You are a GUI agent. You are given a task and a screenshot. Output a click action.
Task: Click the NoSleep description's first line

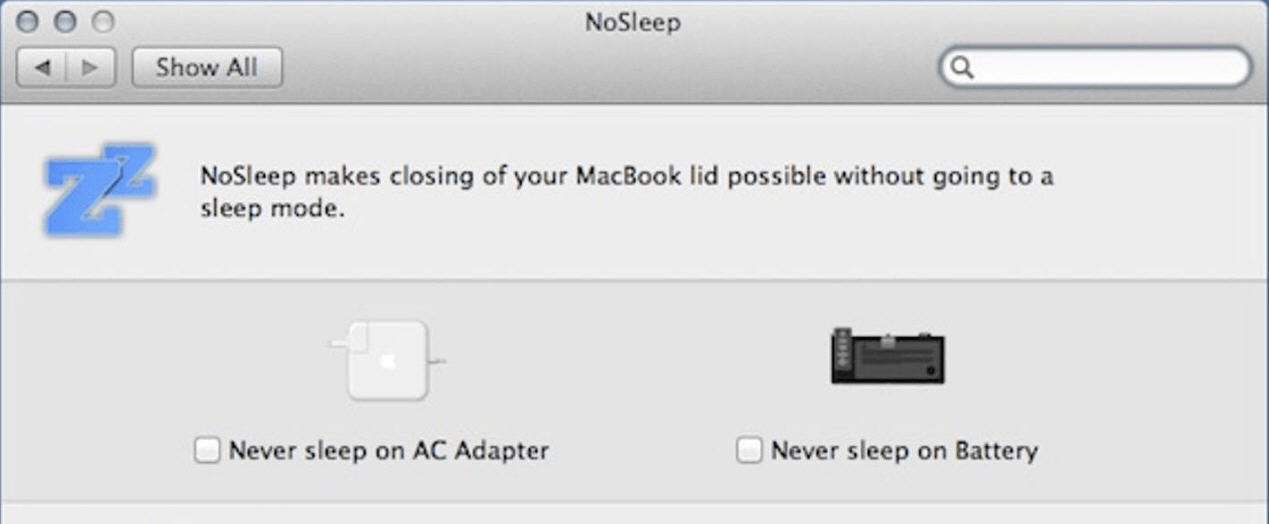(626, 177)
